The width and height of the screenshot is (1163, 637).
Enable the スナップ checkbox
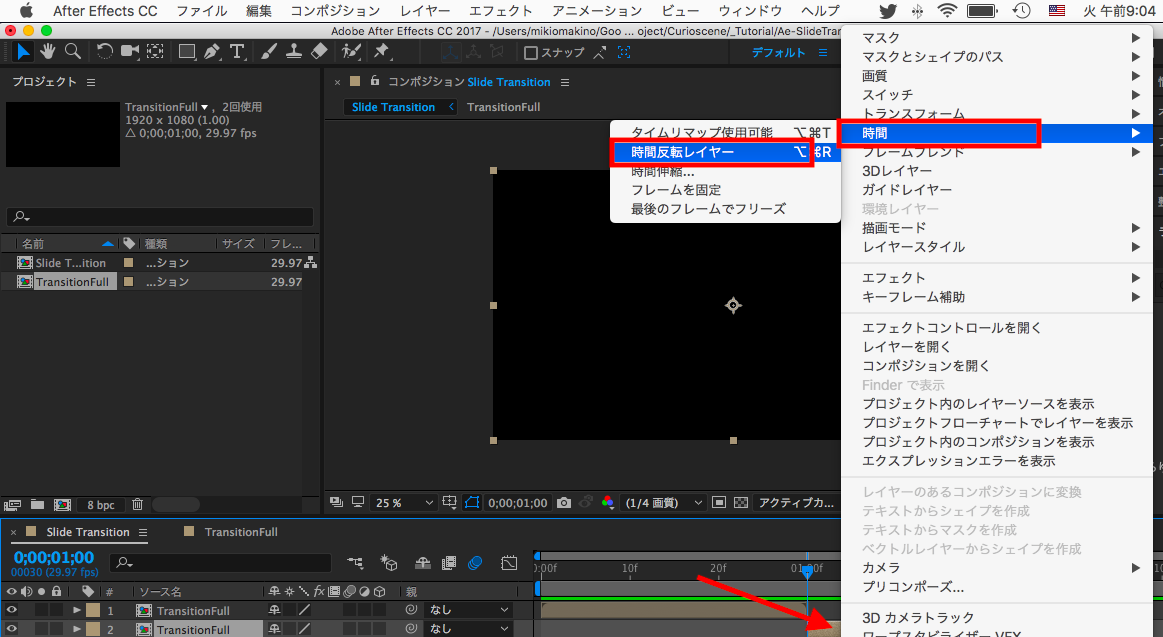[531, 53]
